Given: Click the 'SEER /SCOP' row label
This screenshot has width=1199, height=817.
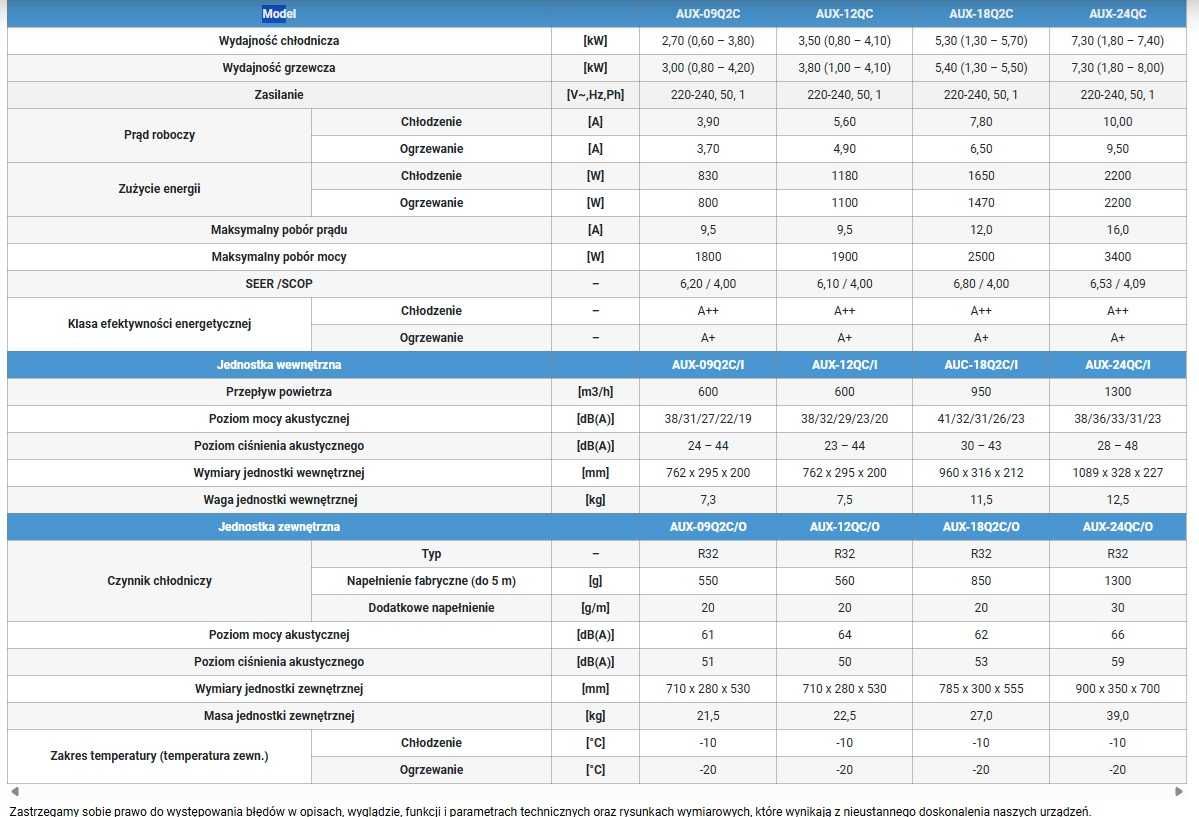Looking at the screenshot, I should (x=279, y=284).
